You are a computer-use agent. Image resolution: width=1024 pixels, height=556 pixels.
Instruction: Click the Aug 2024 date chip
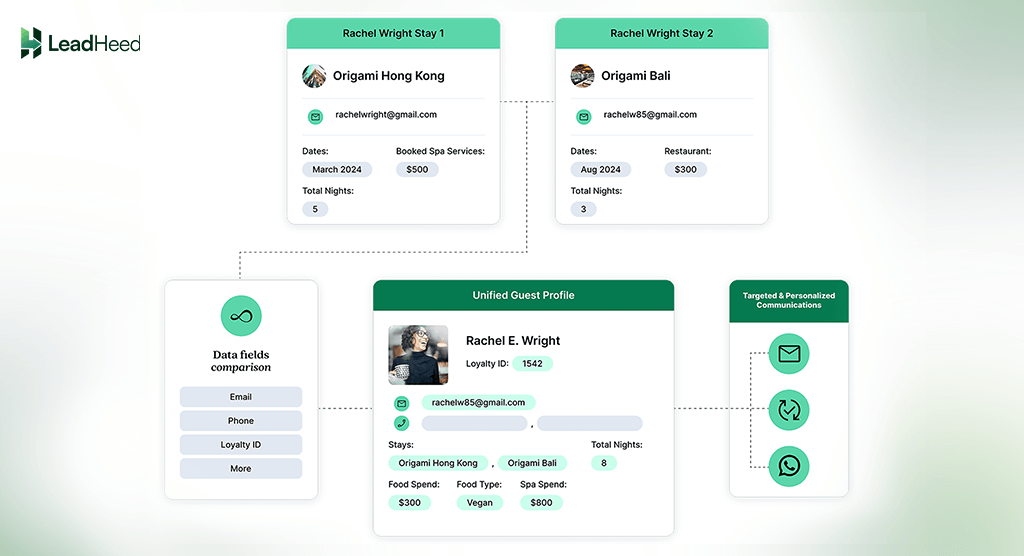[x=601, y=169]
